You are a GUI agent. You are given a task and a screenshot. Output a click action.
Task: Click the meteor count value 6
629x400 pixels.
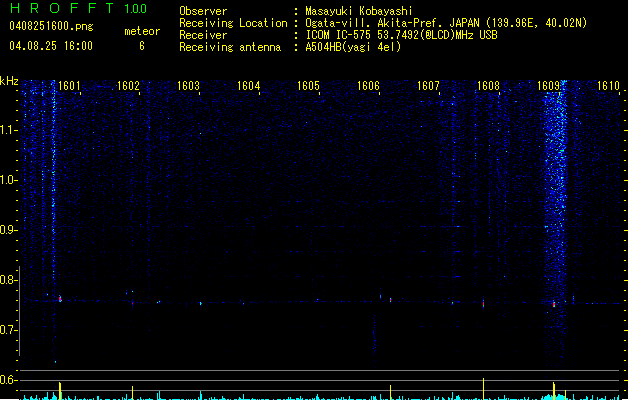(142, 46)
